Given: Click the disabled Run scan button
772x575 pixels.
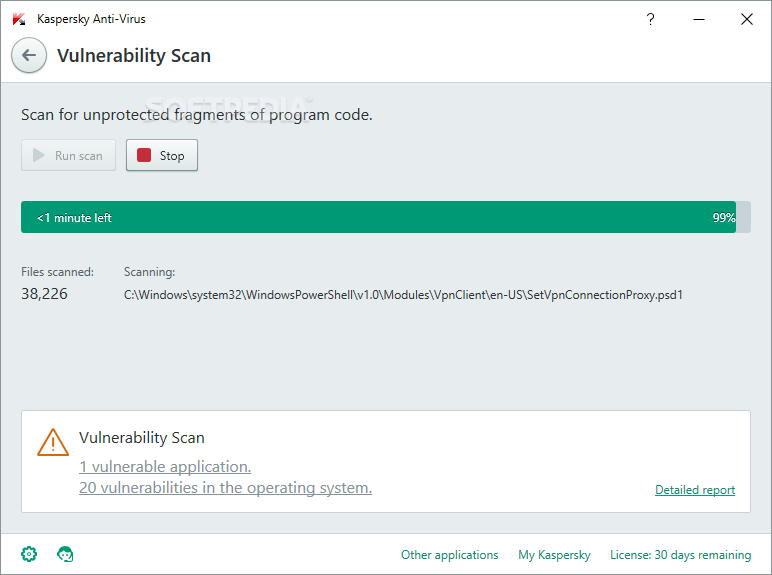Looking at the screenshot, I should pos(68,155).
